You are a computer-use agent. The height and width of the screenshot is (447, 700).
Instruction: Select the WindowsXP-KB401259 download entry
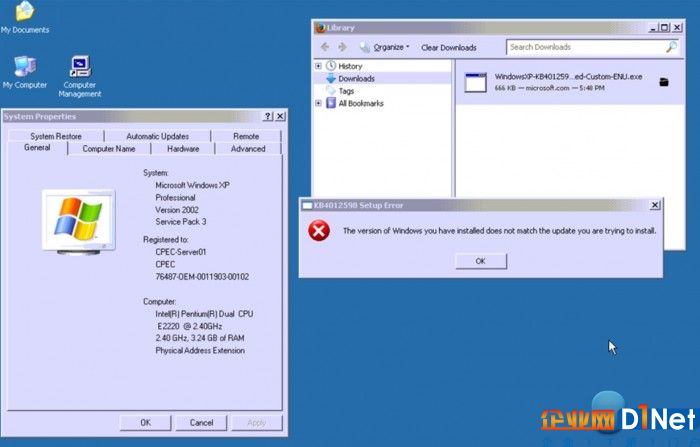(570, 82)
